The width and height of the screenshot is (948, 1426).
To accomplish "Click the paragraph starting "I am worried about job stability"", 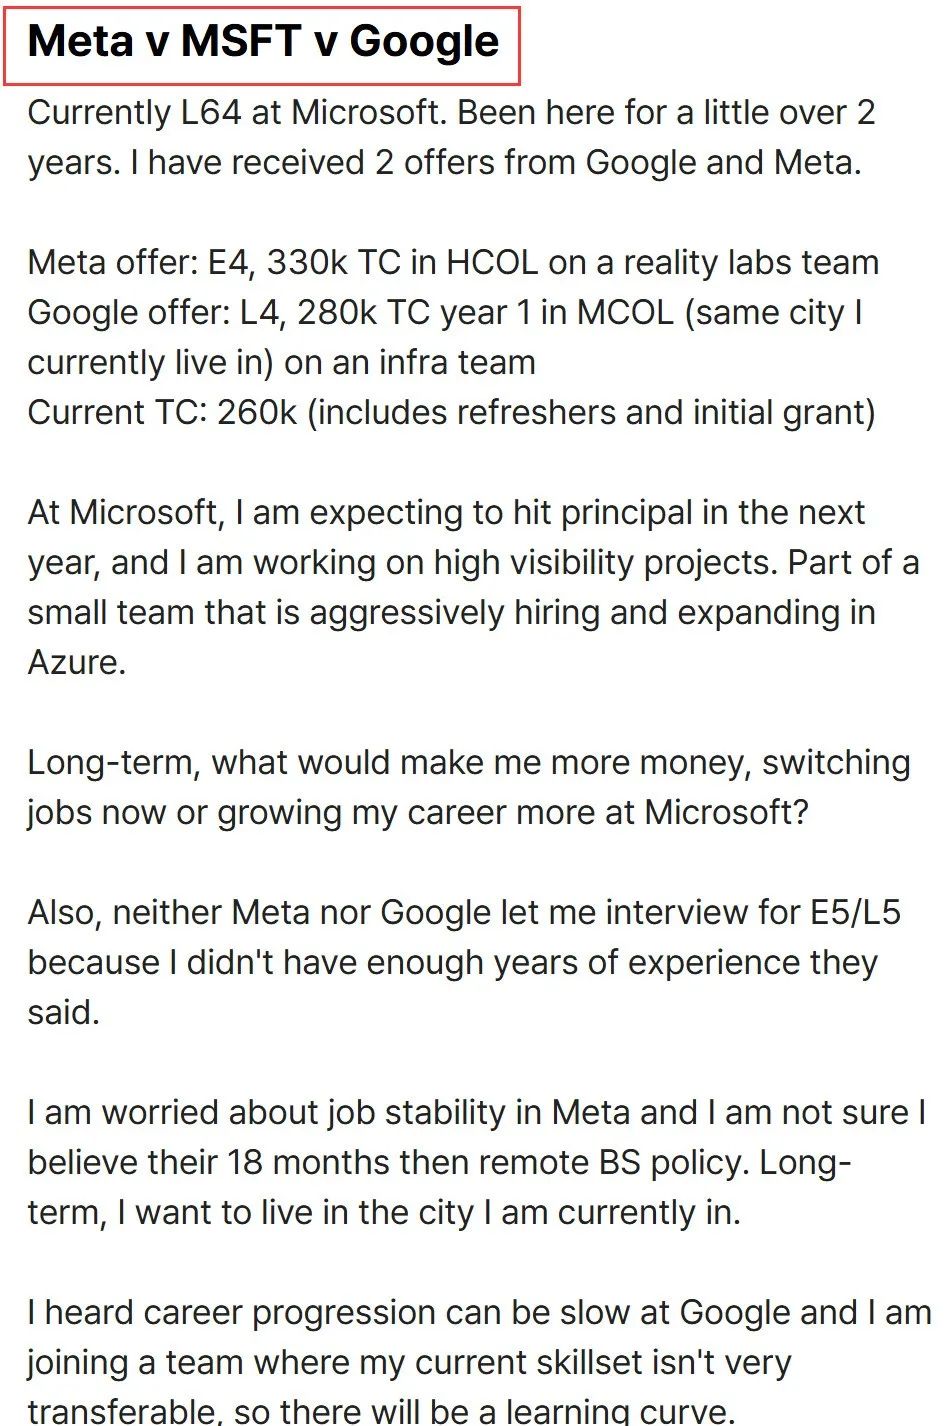I will tap(477, 1162).
